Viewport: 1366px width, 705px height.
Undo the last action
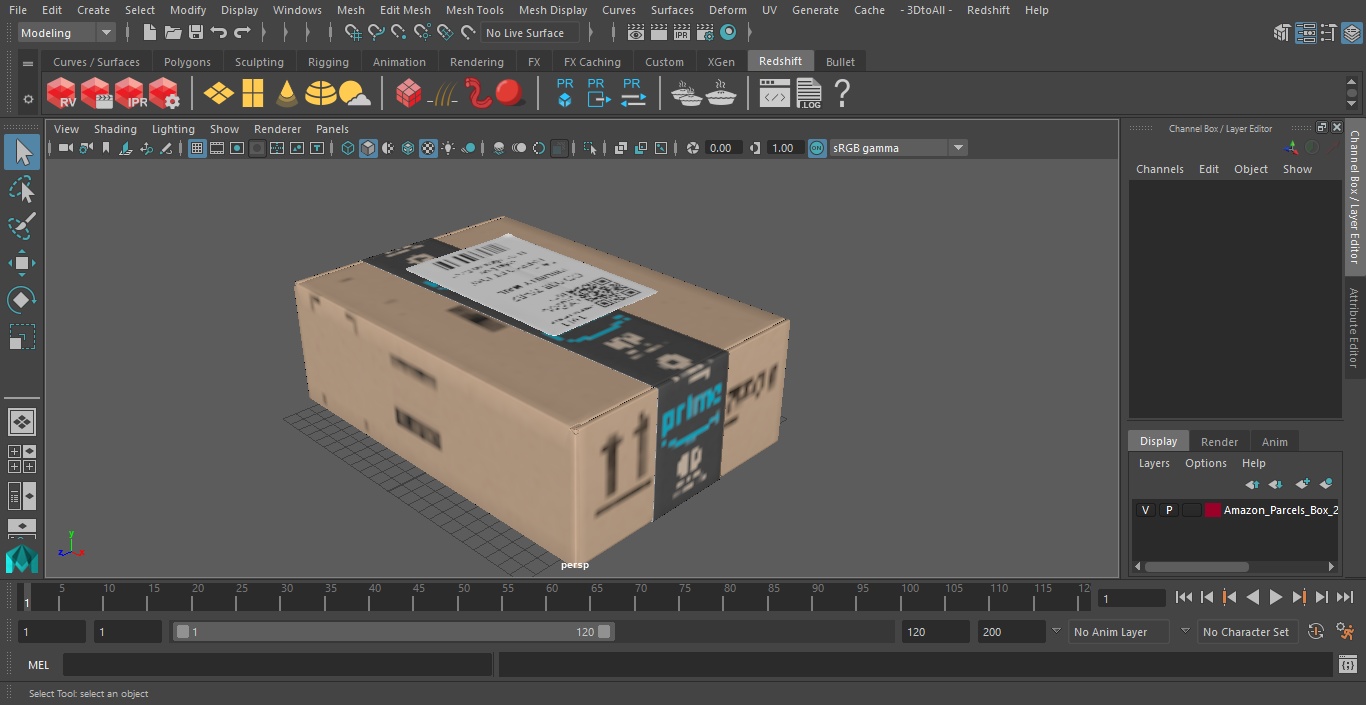219,33
